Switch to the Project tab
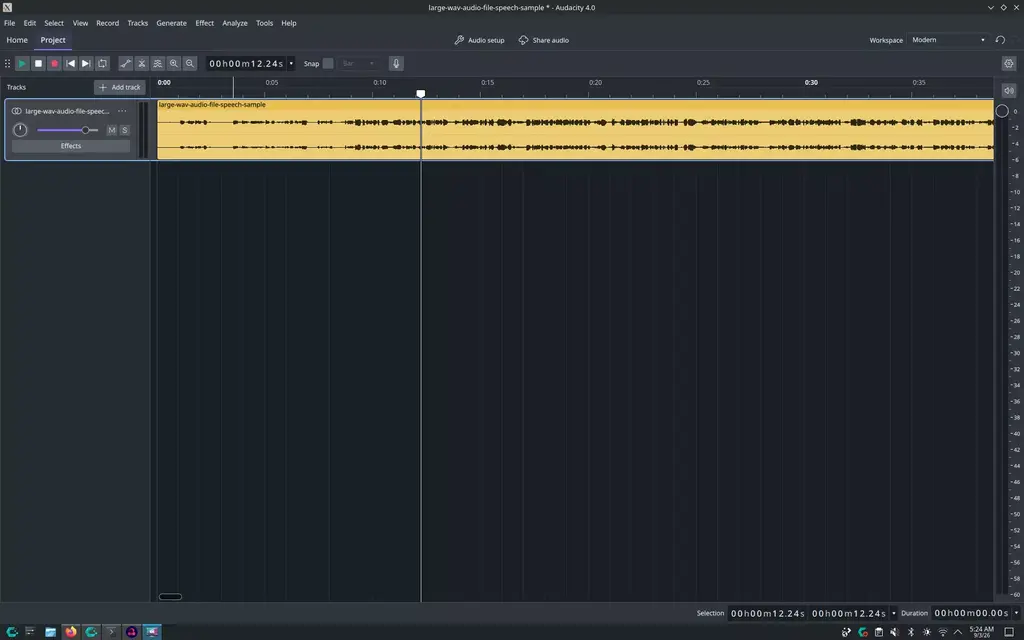Viewport: 1024px width, 640px height. [53, 40]
